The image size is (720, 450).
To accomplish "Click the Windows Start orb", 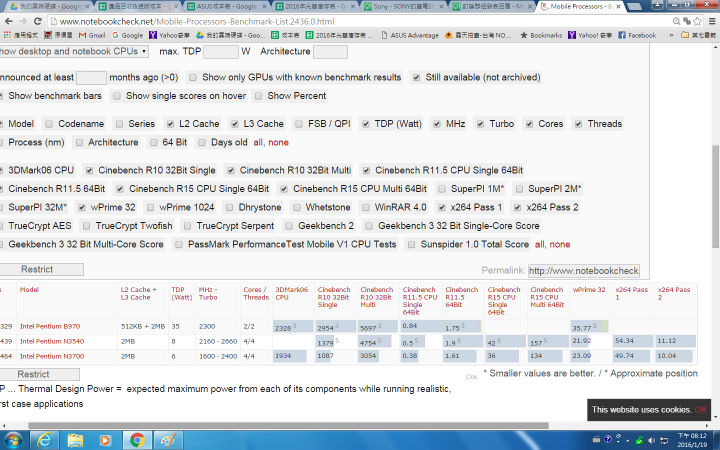I will click(12, 440).
